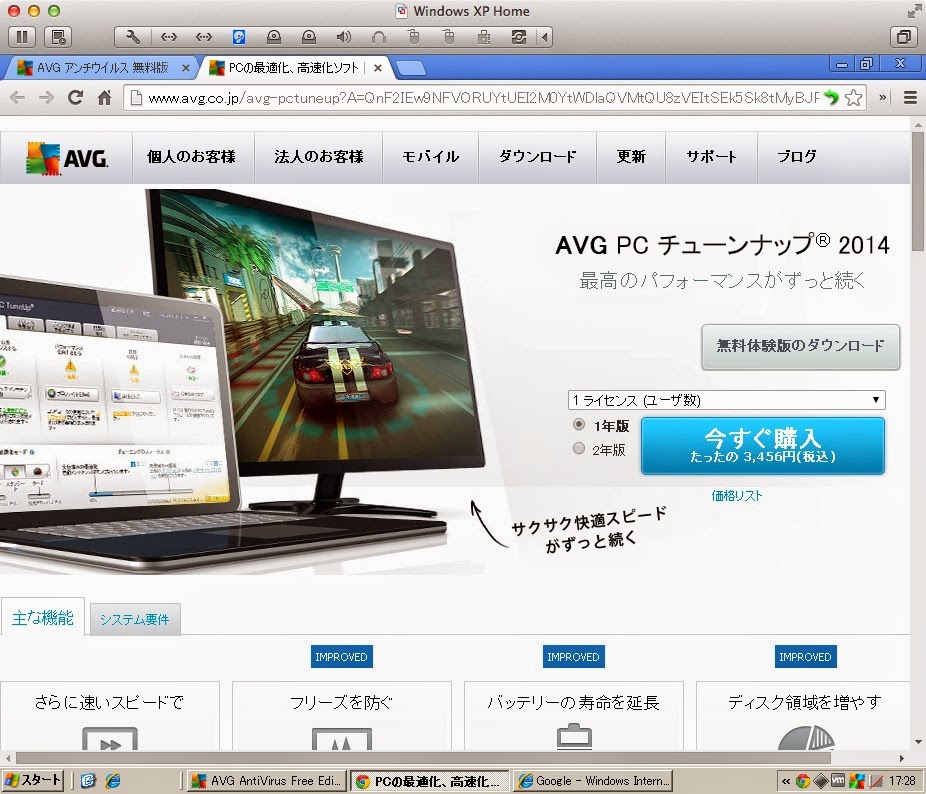Expand the 1 ライセンス (ユーザ数) dropdown

point(726,400)
